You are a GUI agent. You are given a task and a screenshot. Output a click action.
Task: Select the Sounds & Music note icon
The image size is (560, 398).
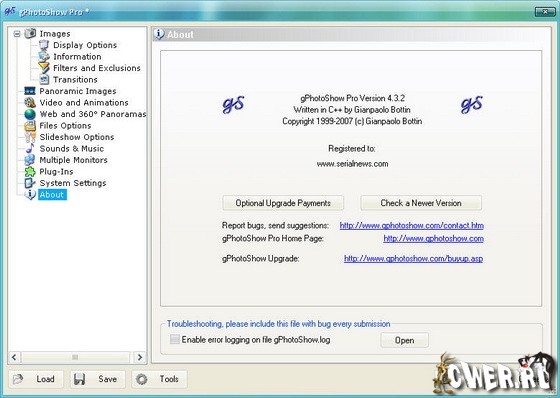point(30,148)
